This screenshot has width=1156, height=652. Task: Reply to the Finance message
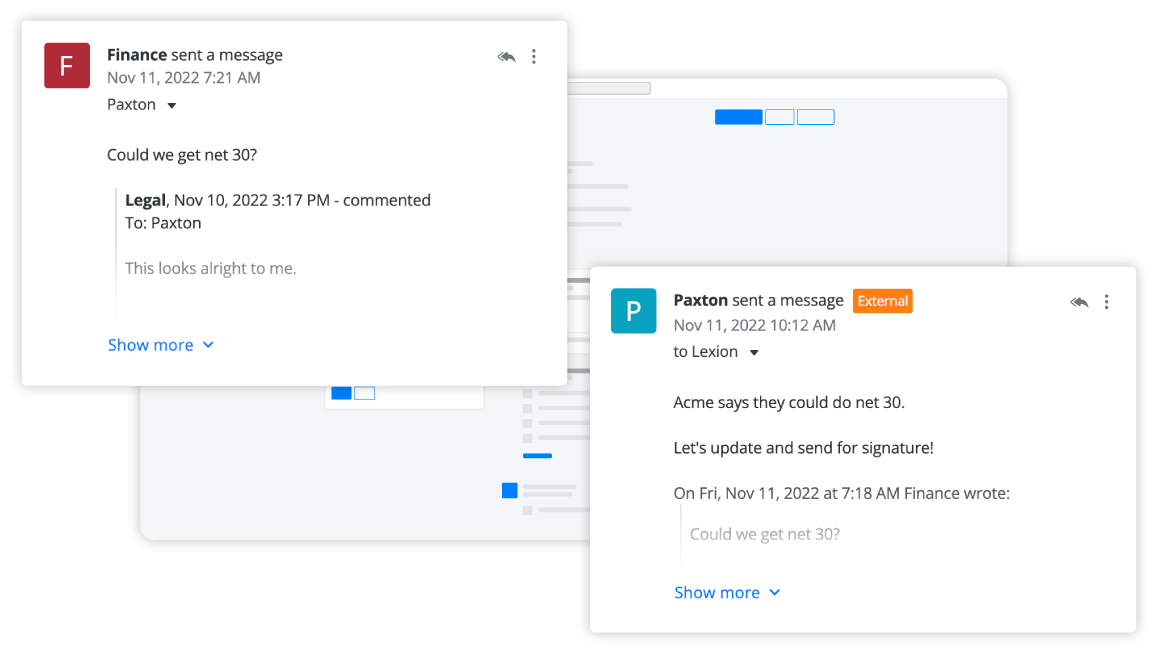coord(506,57)
